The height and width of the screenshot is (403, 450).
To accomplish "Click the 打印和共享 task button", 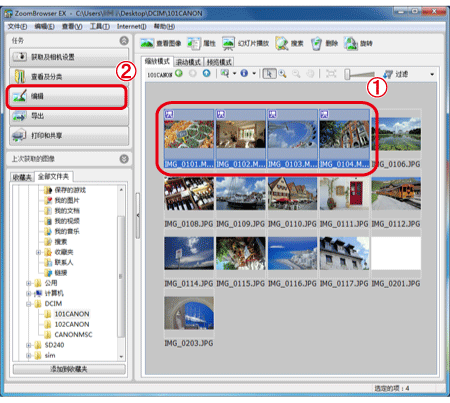I will click(x=69, y=136).
